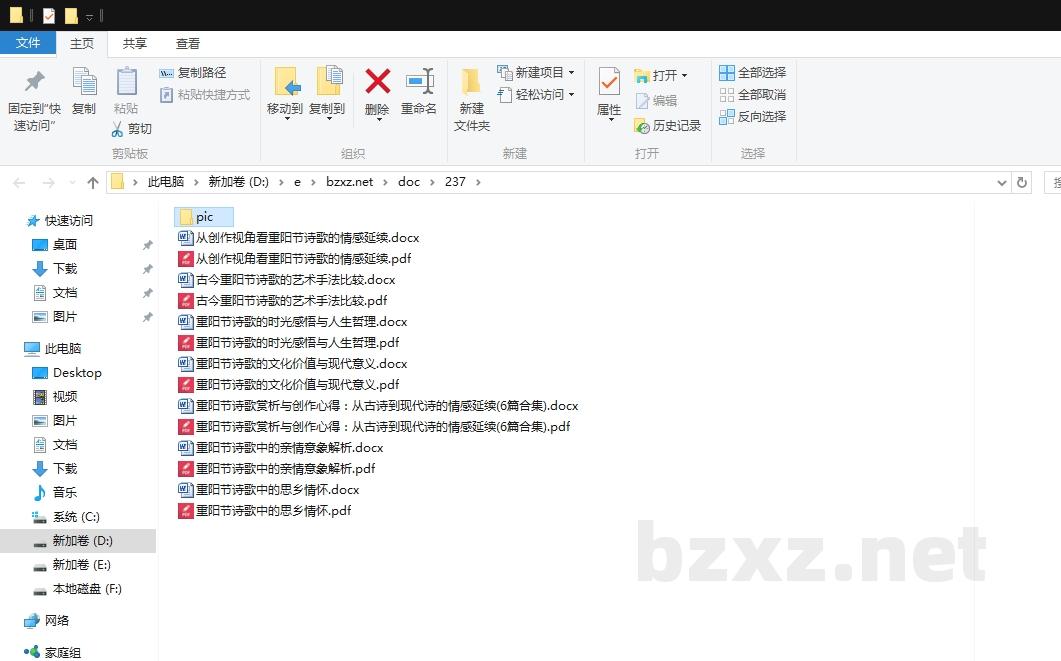Click the Paste icon in clipboard group
This screenshot has height=661, width=1061.
pos(126,83)
